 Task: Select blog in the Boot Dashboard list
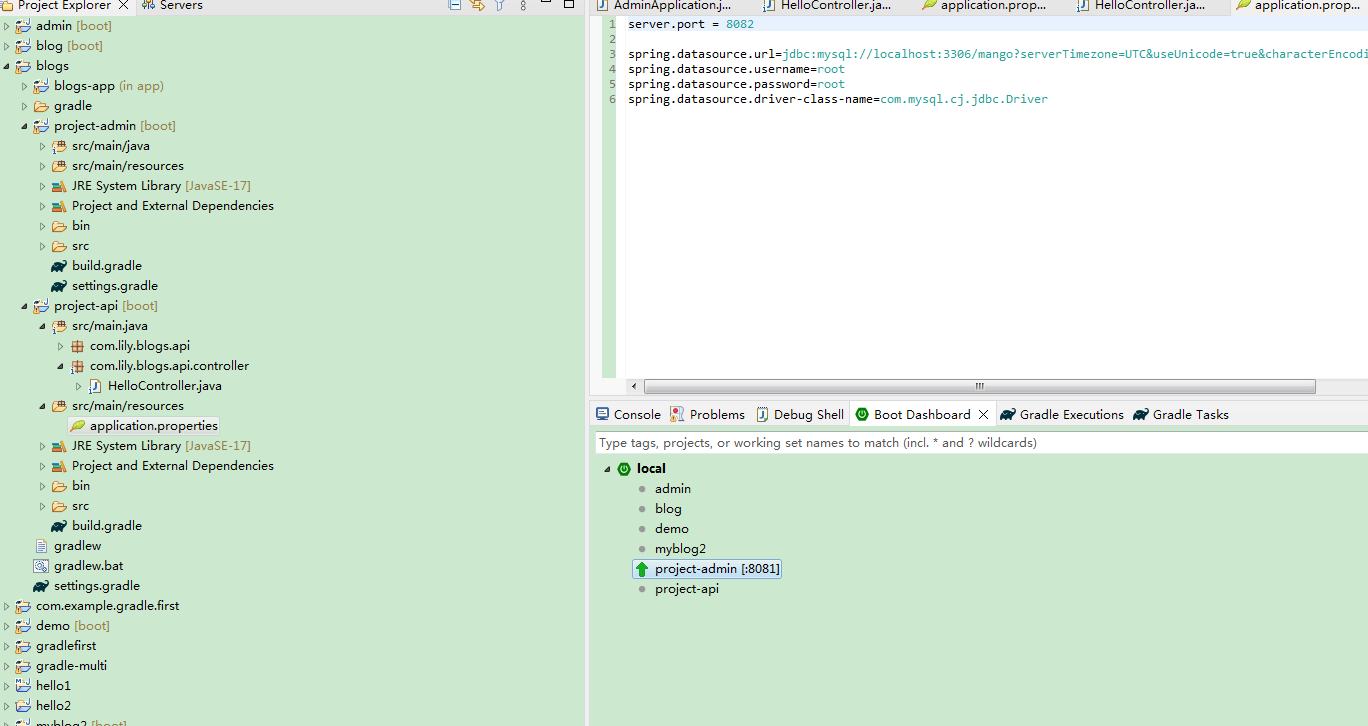[668, 509]
